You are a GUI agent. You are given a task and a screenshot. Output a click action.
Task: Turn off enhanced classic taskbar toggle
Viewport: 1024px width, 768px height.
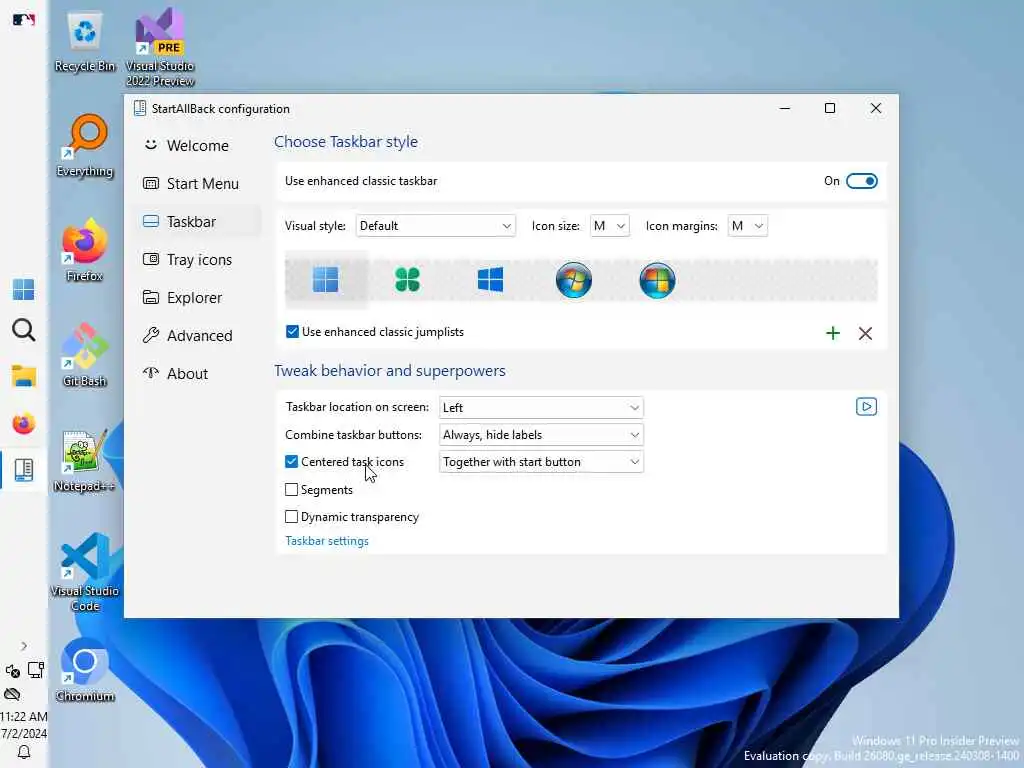point(861,181)
